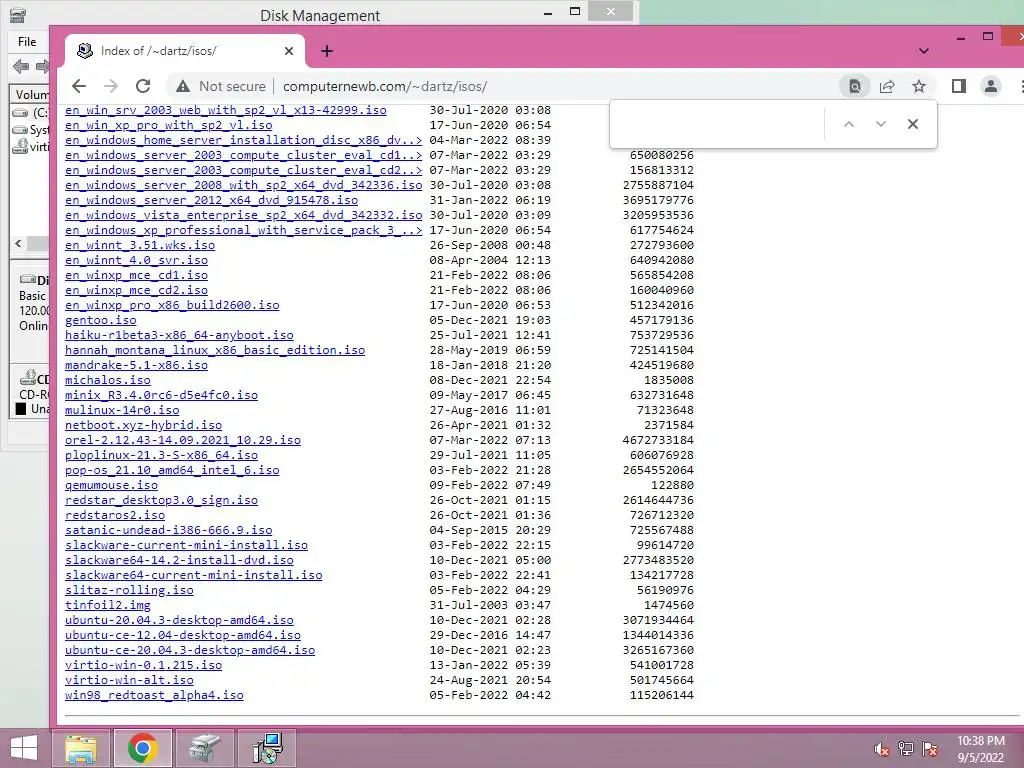
Task: Click the back arrow in Disk Management toolbar
Action: pos(21,66)
